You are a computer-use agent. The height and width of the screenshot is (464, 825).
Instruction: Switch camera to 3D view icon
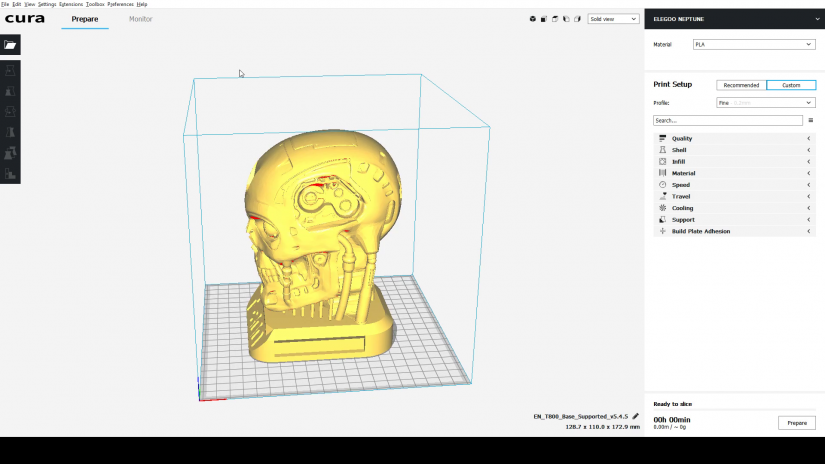pos(532,19)
